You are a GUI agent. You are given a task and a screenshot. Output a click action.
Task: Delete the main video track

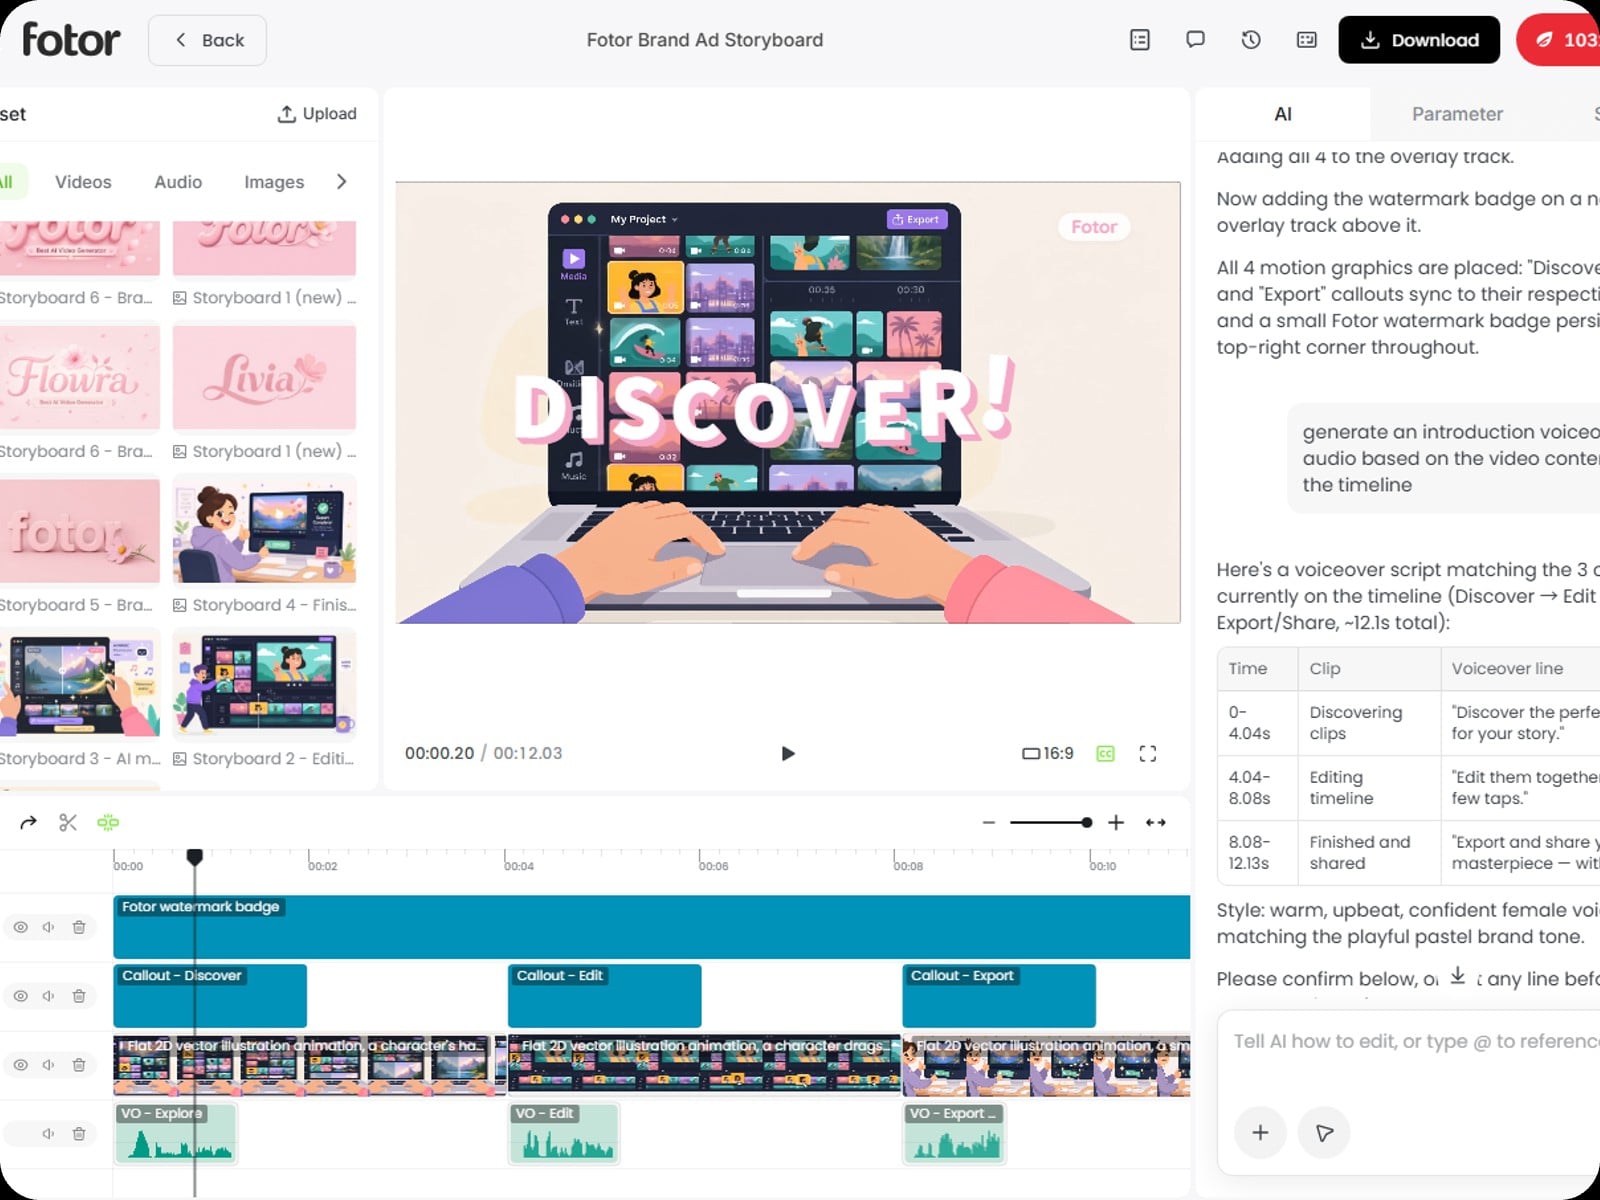click(x=79, y=1065)
